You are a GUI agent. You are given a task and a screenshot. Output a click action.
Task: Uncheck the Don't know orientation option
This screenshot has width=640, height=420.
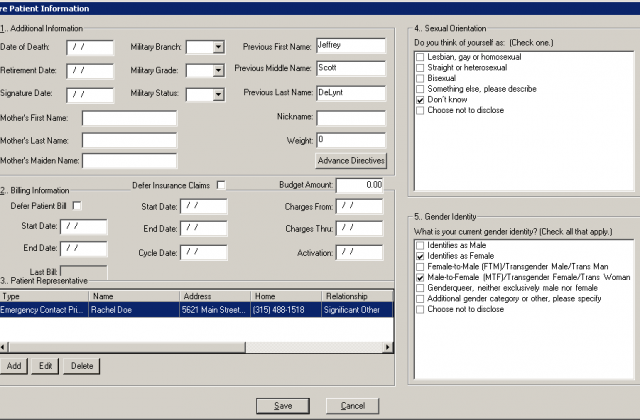coord(421,101)
